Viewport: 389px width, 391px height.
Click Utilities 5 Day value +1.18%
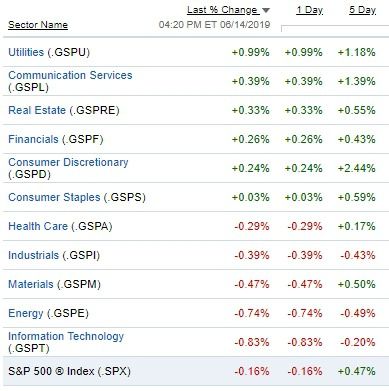pyautogui.click(x=356, y=52)
